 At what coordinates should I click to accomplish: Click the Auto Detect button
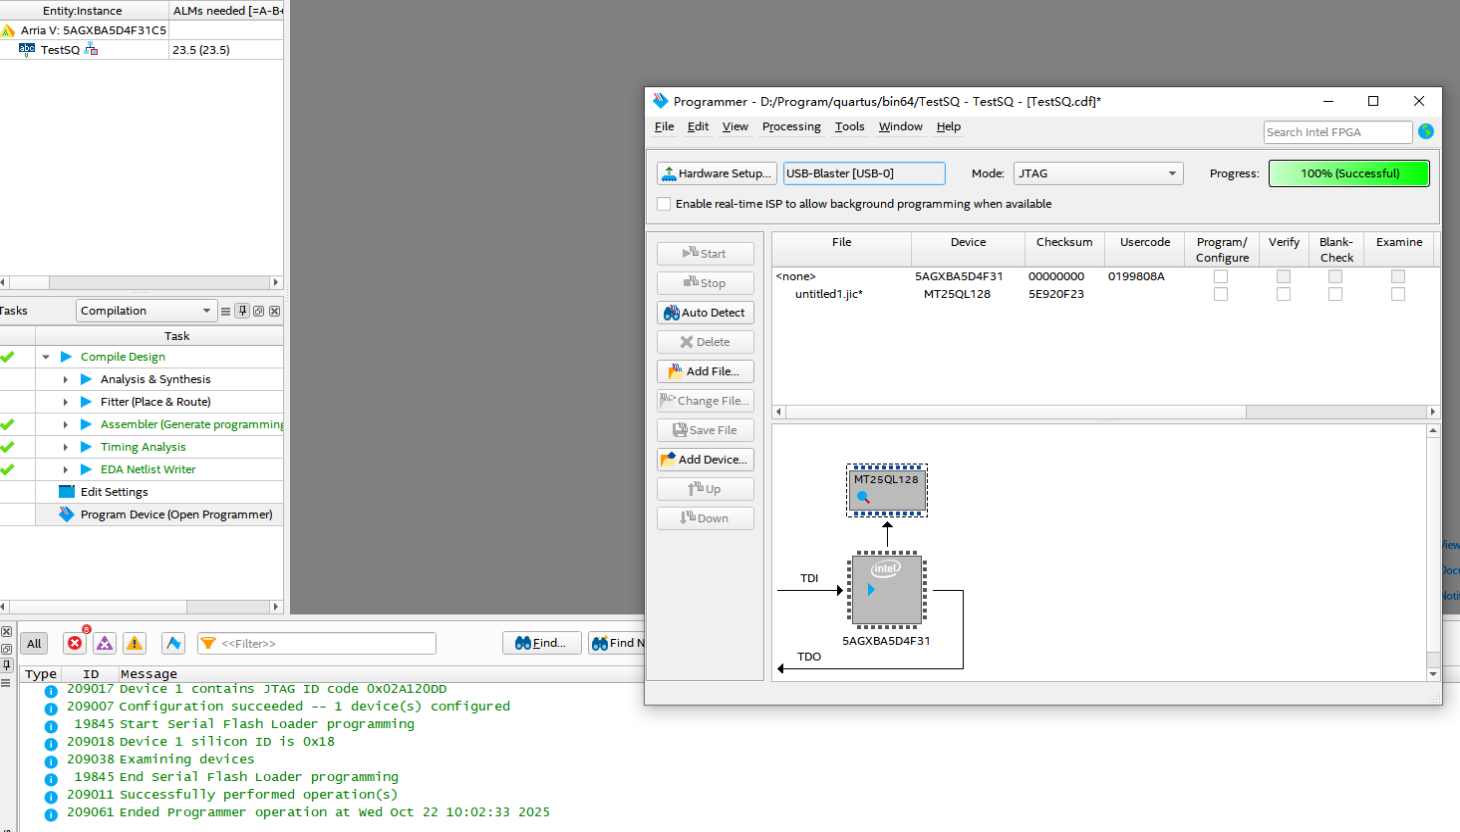coord(705,313)
